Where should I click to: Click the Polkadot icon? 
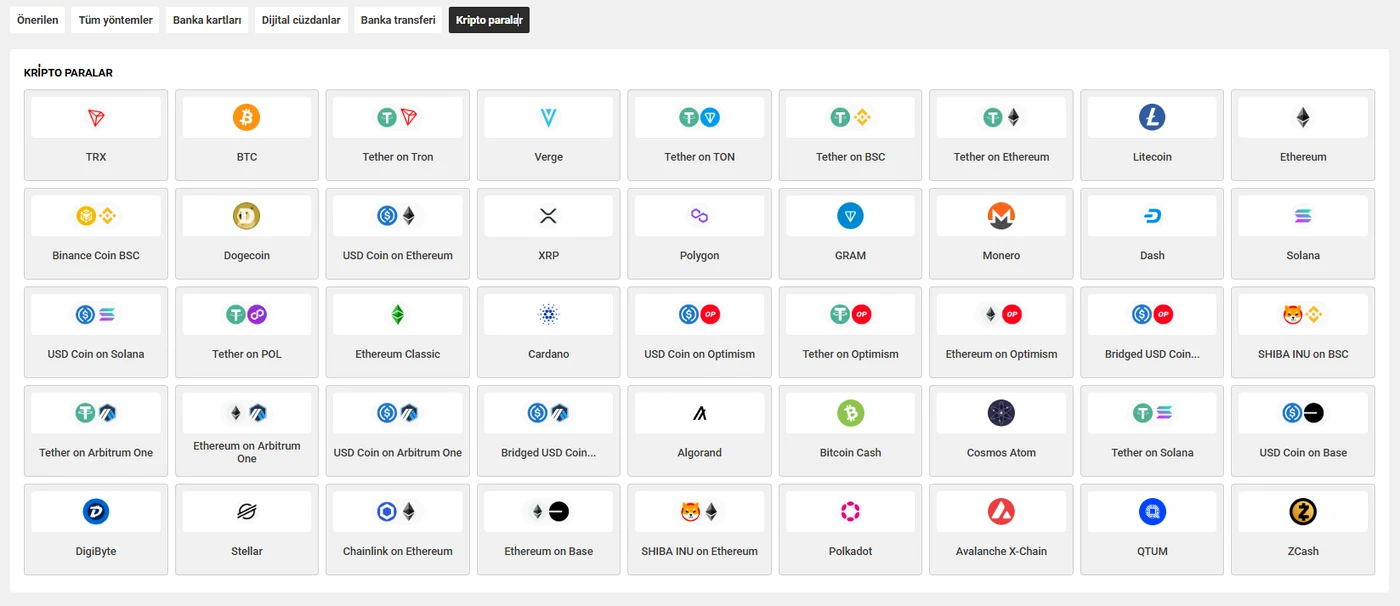(851, 512)
